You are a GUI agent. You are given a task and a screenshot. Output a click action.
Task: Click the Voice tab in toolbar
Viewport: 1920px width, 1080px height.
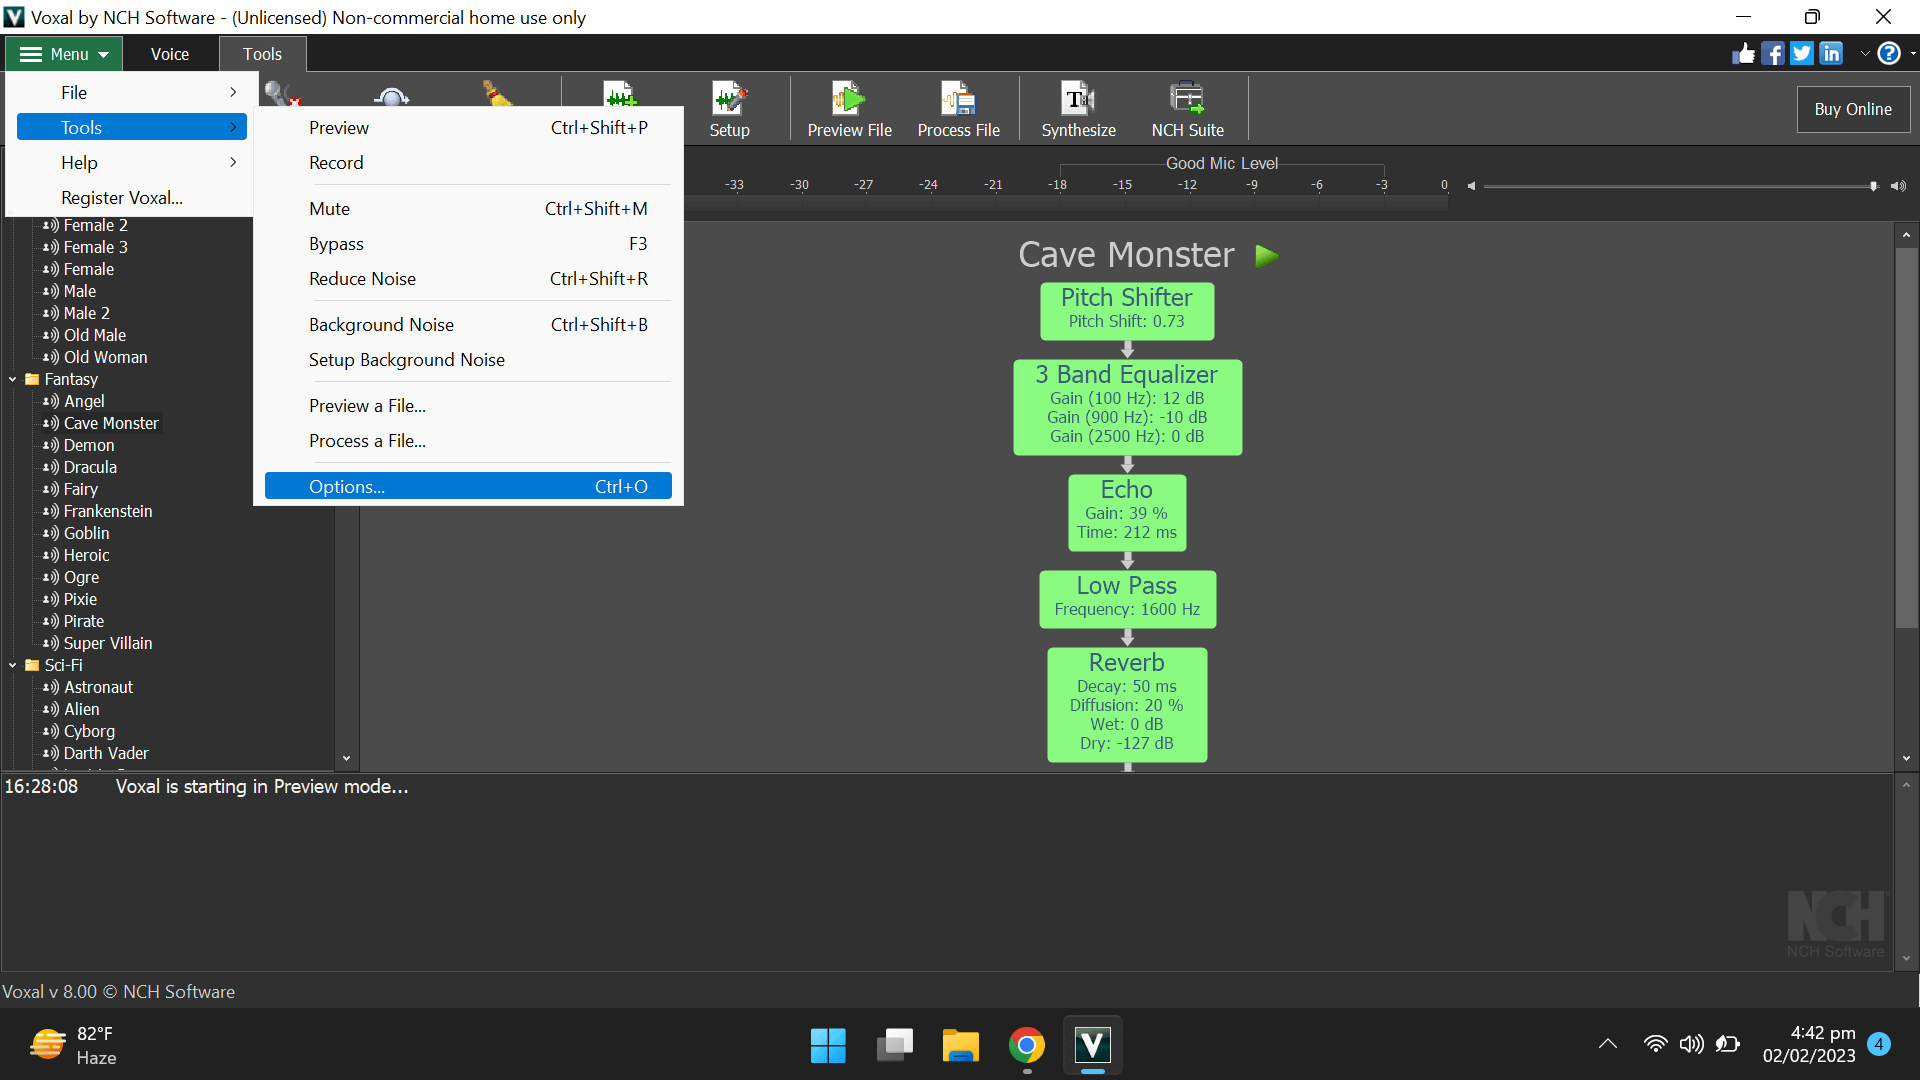click(169, 54)
